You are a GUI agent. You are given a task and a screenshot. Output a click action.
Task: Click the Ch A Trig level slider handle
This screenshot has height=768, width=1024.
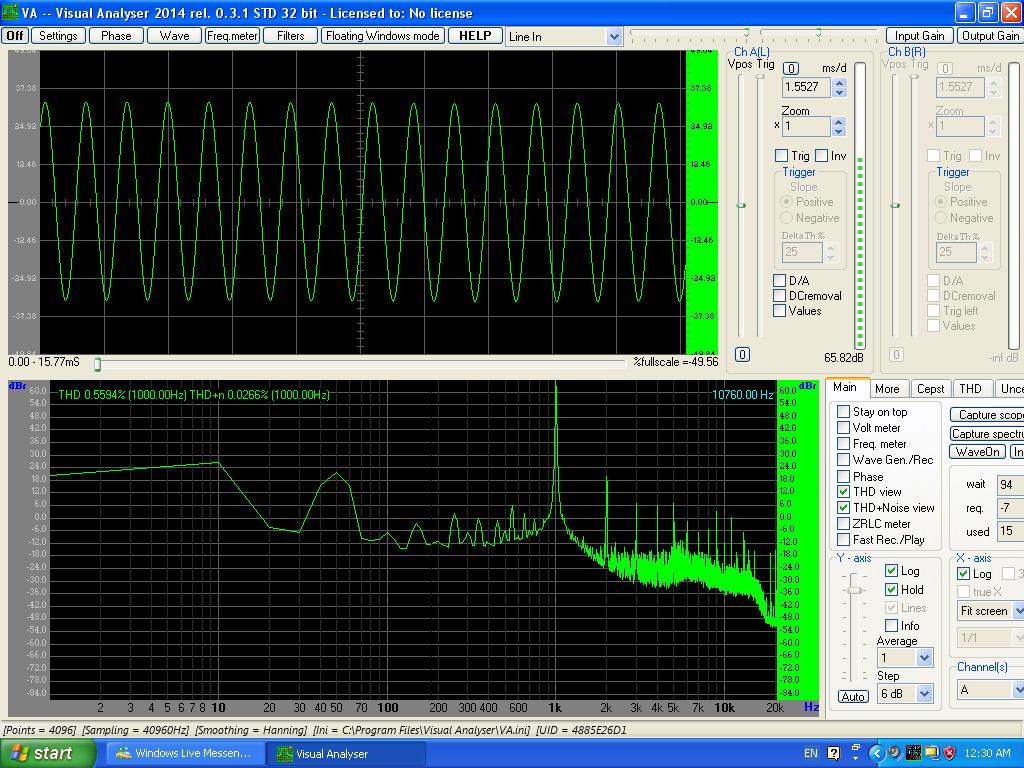click(x=760, y=76)
